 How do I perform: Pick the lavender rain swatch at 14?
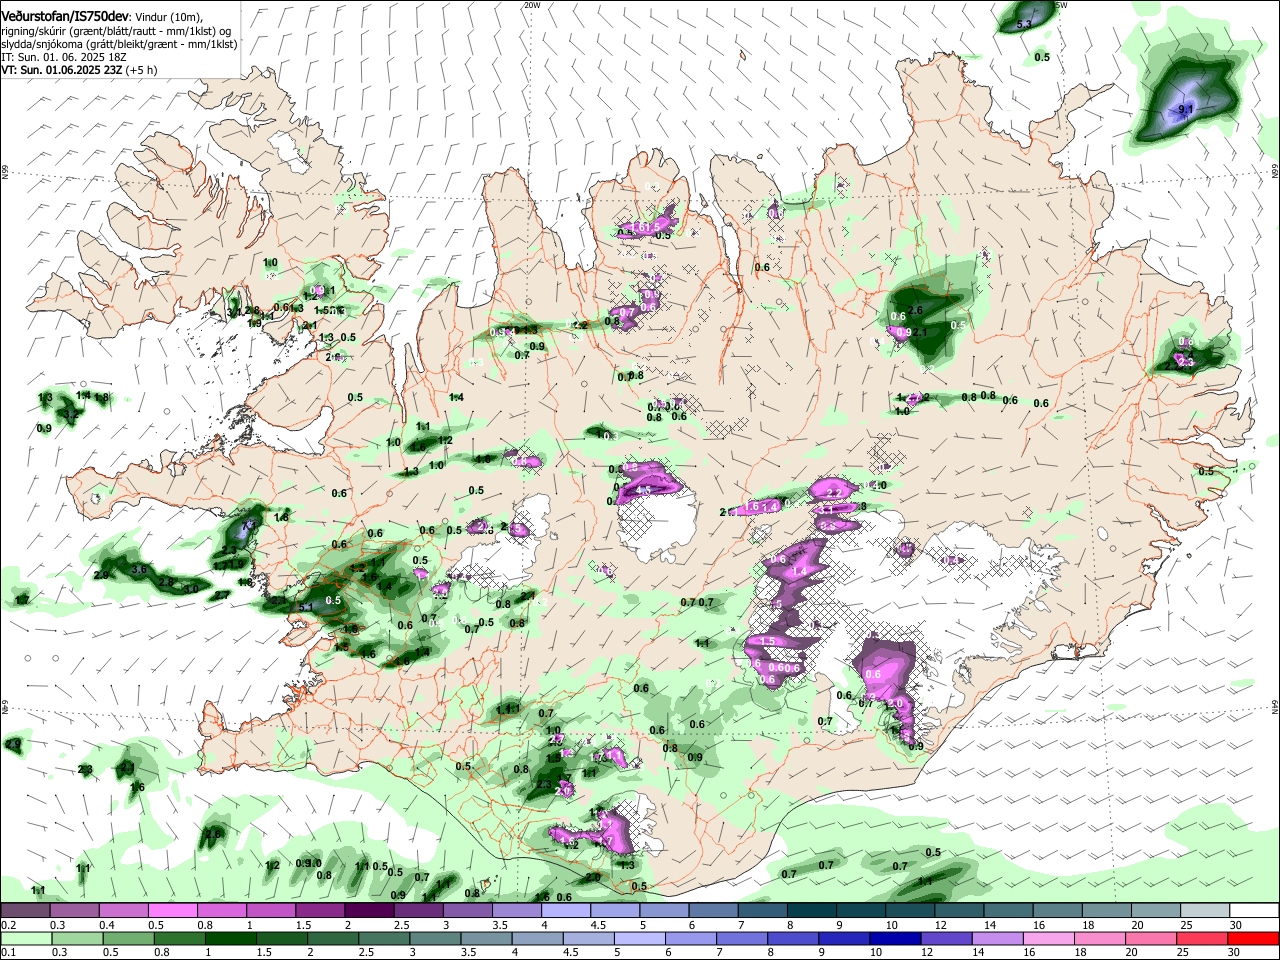pyautogui.click(x=996, y=938)
